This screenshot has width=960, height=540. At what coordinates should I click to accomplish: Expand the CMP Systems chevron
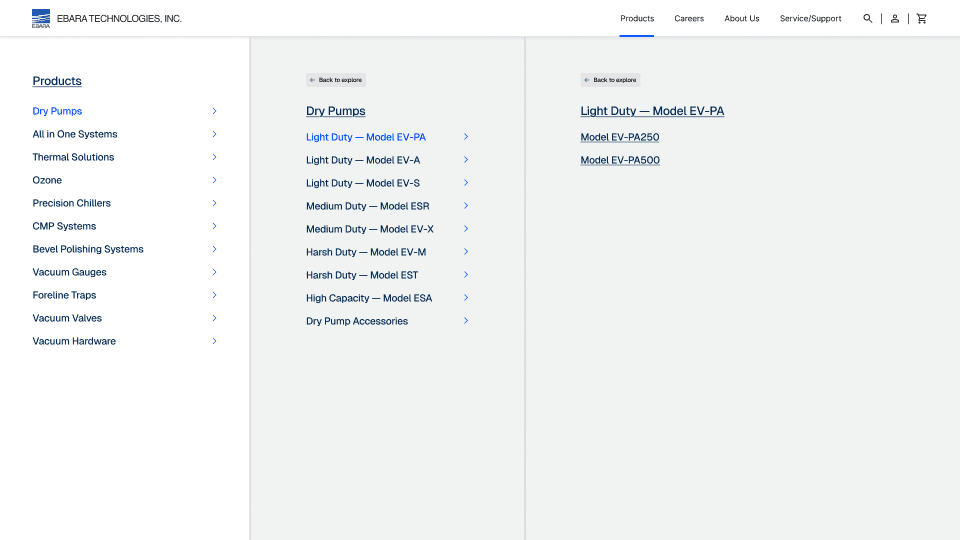click(214, 226)
